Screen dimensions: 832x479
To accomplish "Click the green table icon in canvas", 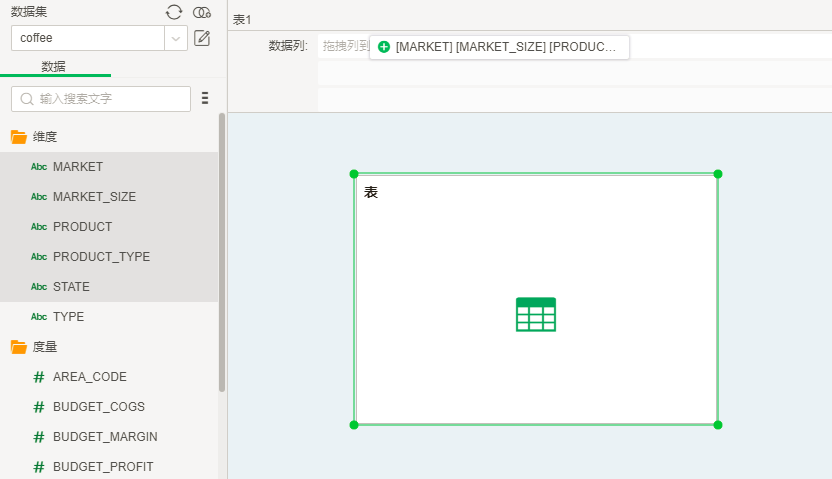I will coord(536,314).
